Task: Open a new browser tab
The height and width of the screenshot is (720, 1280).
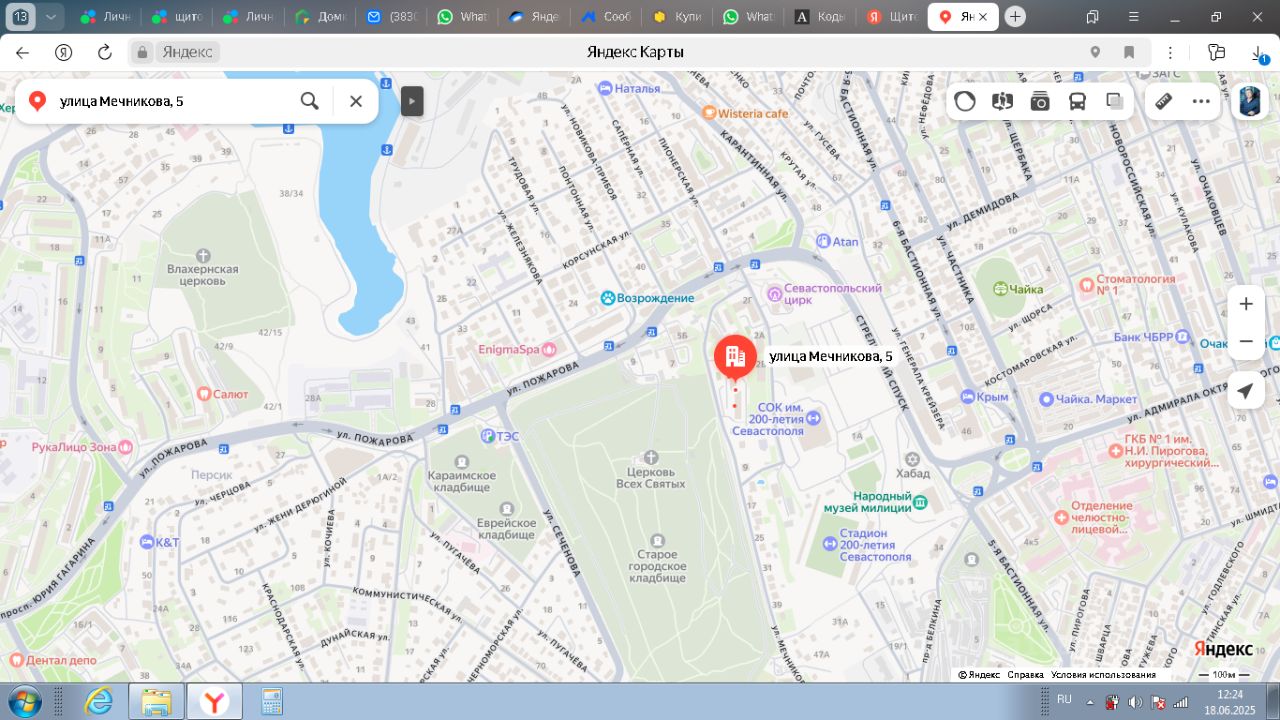Action: point(1015,17)
